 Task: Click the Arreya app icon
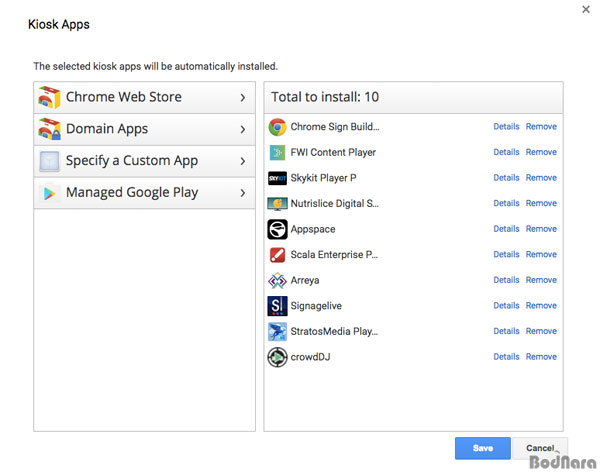click(277, 281)
